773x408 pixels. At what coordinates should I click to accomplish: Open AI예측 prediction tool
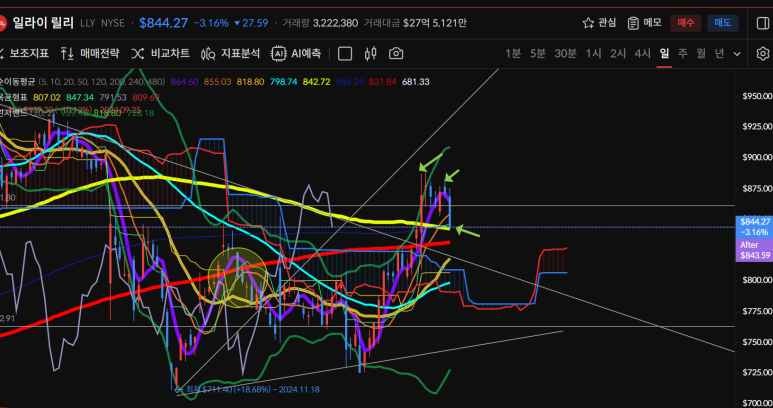point(296,53)
